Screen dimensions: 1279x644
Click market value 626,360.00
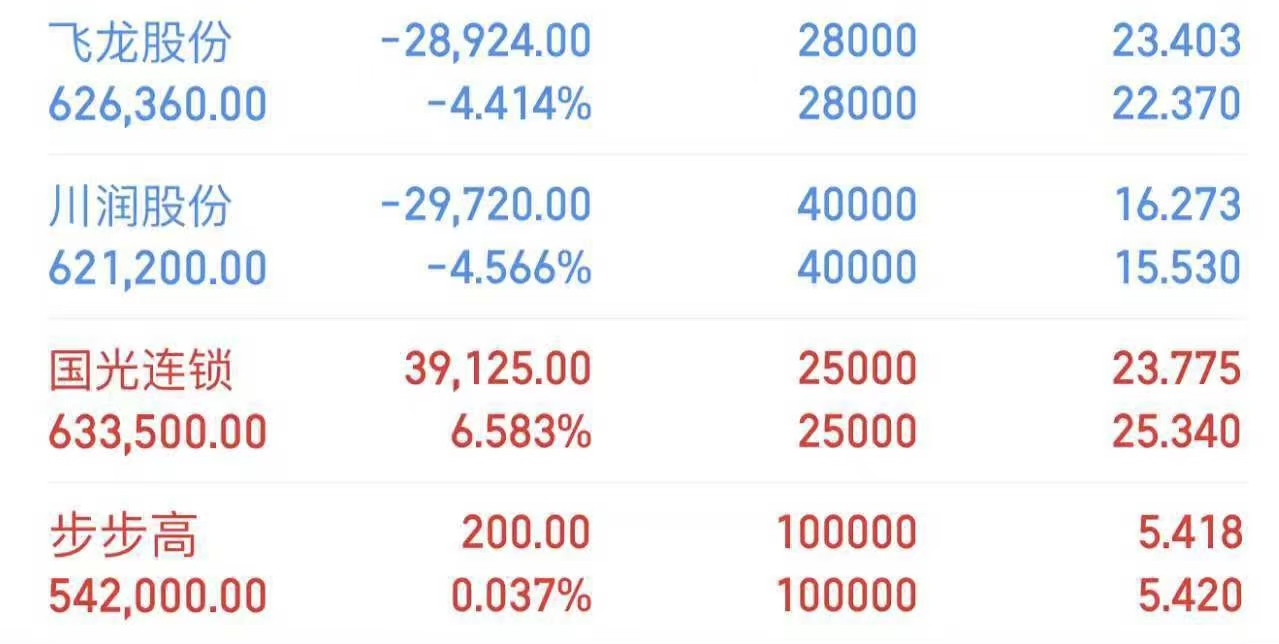pos(157,104)
